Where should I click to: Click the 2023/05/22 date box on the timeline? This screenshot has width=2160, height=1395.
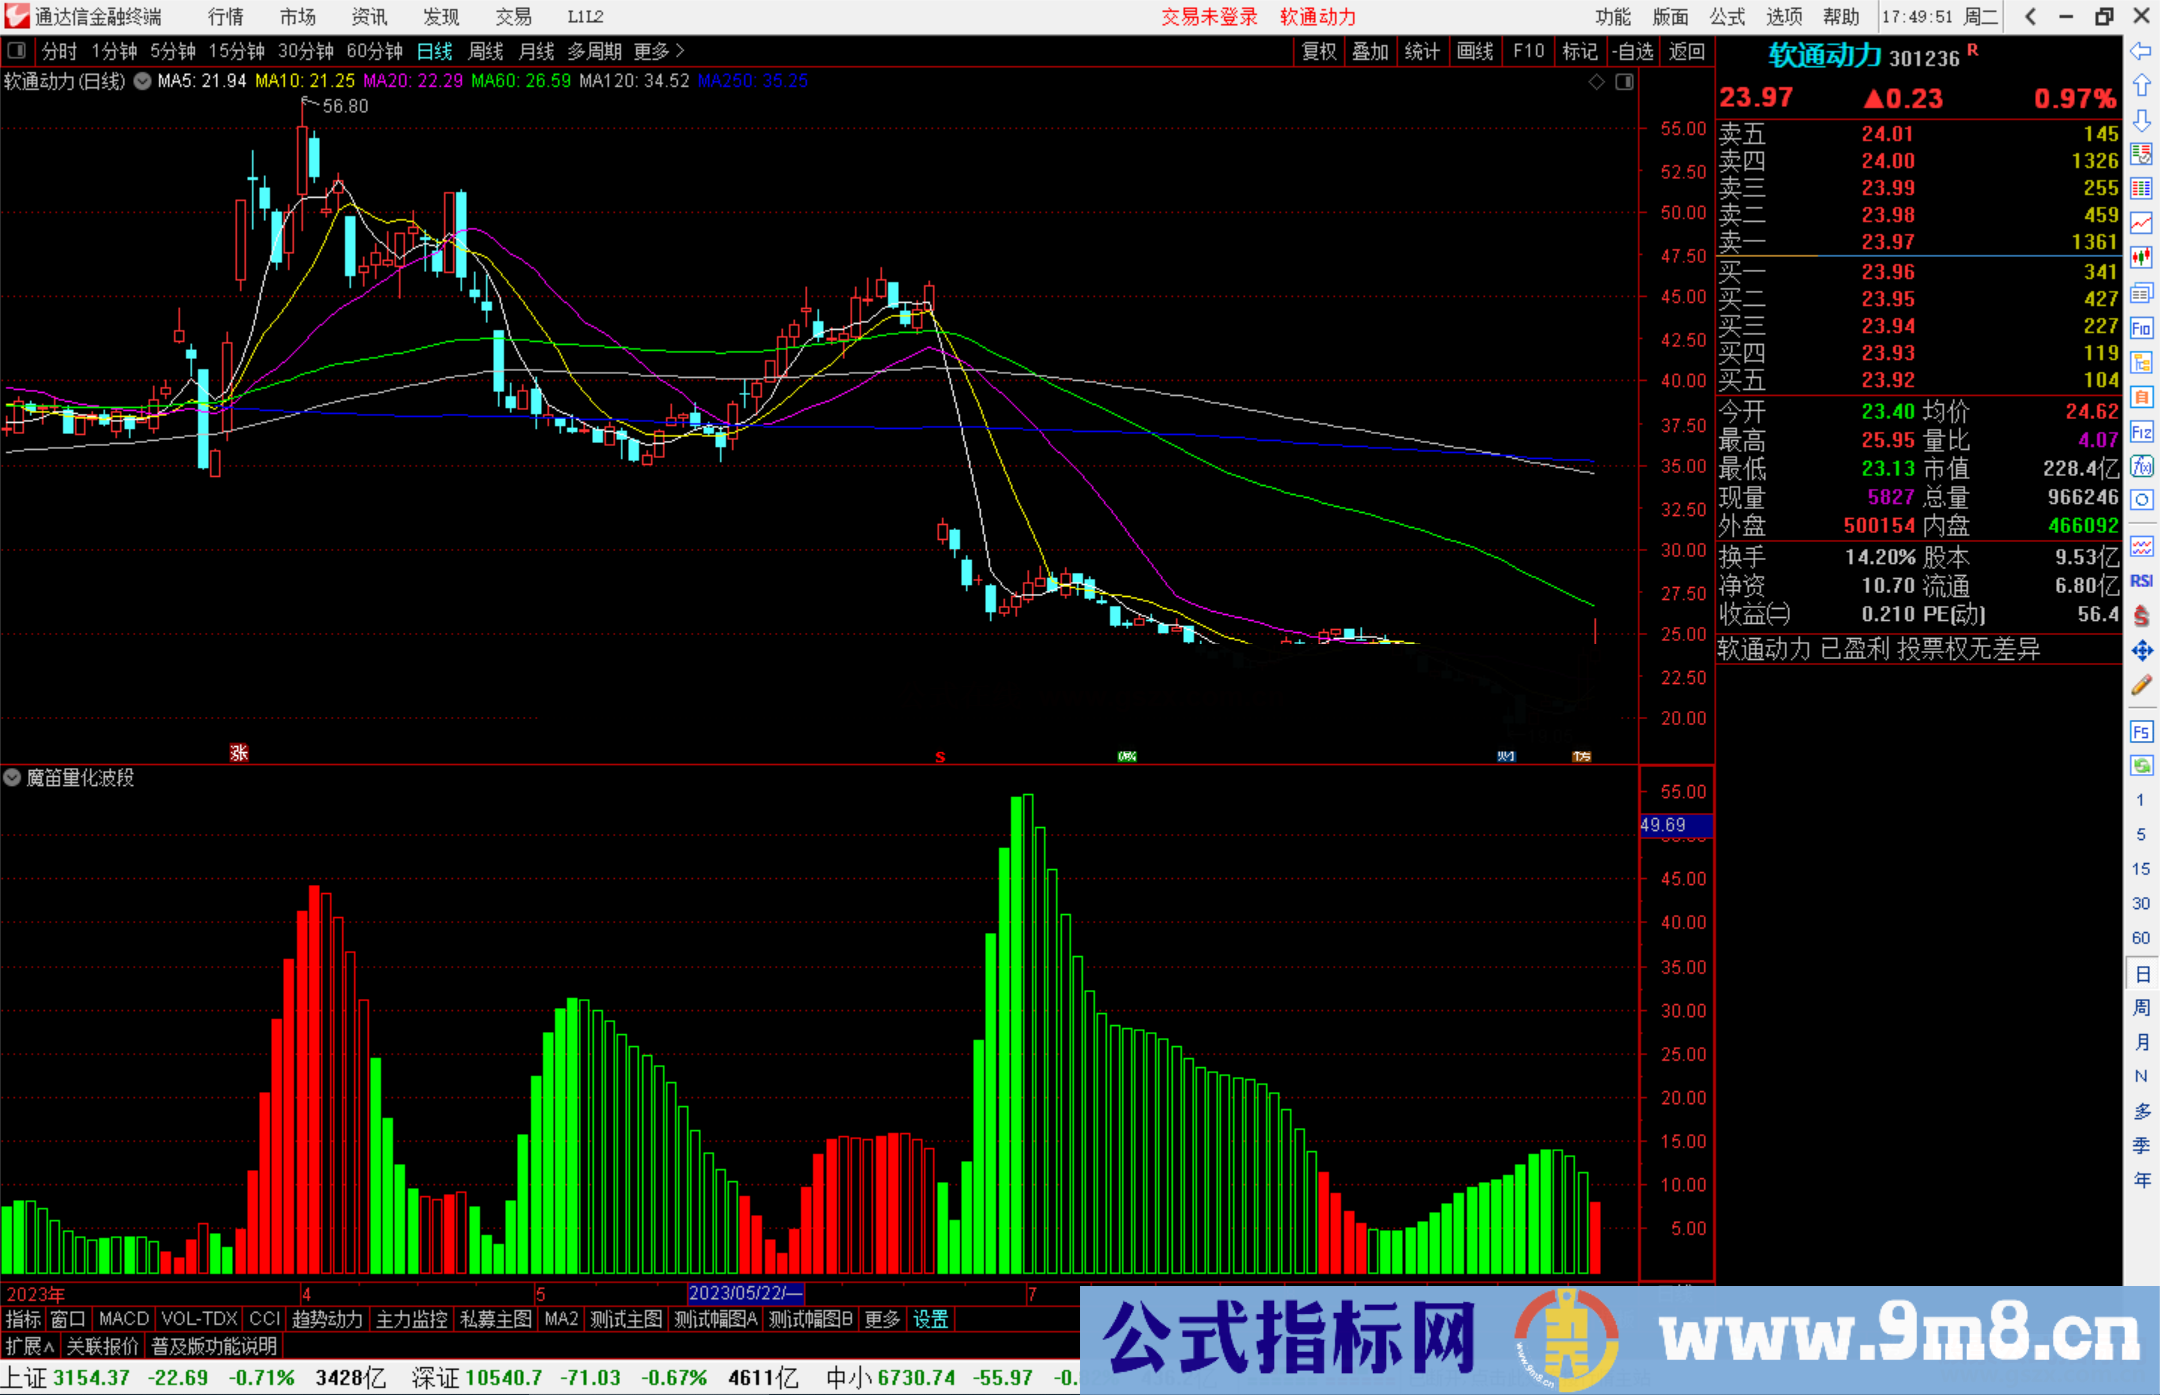745,1292
